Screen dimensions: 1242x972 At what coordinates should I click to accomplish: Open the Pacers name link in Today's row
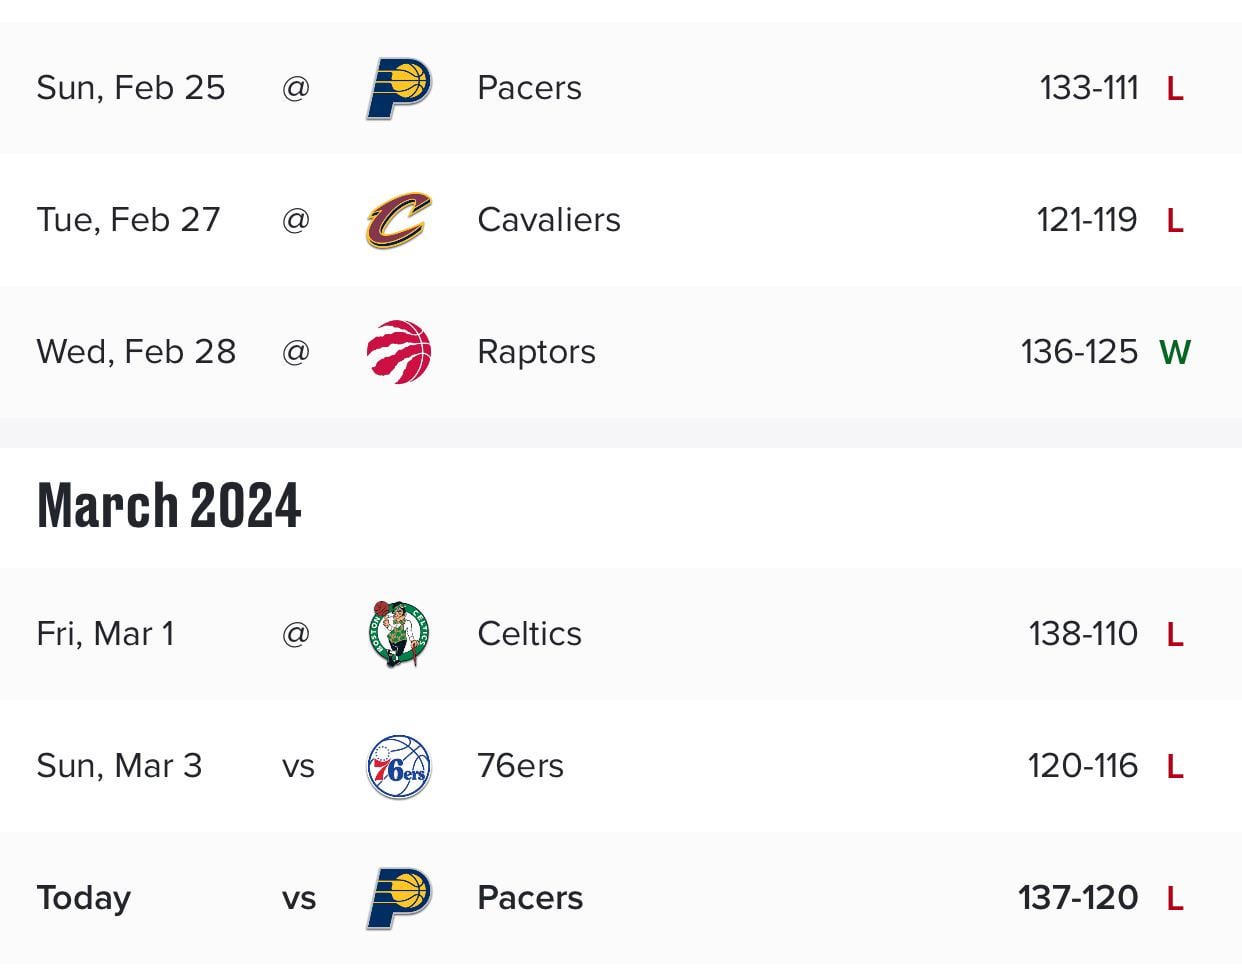[530, 898]
